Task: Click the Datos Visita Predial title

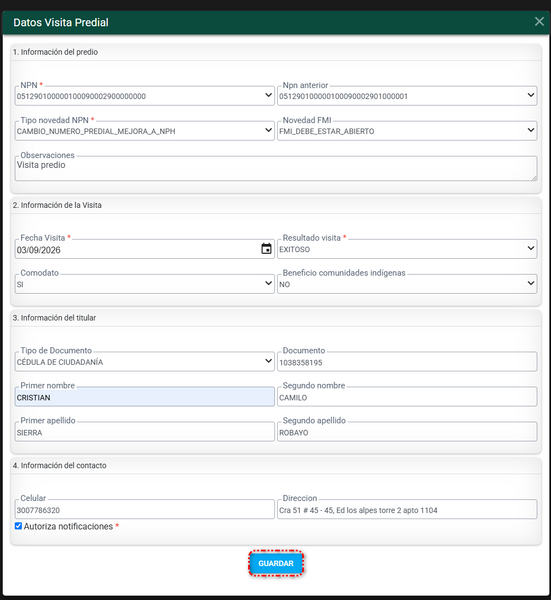Action: click(x=61, y=22)
